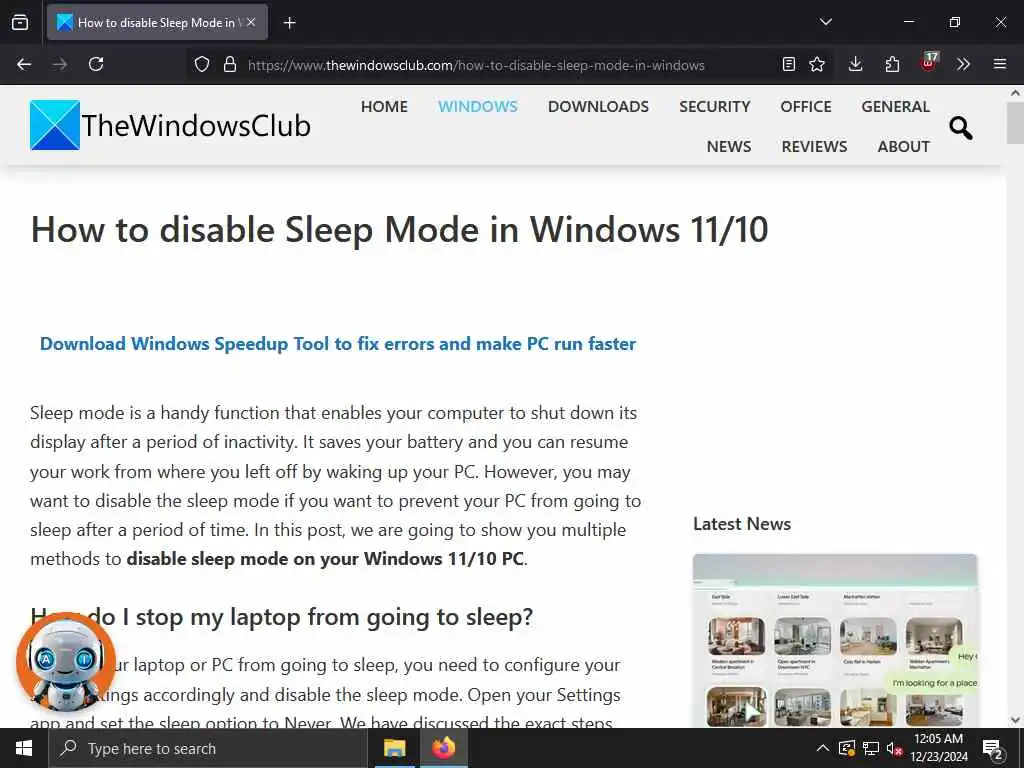Open the ABOUT menu item
1024x768 pixels.
click(x=904, y=146)
